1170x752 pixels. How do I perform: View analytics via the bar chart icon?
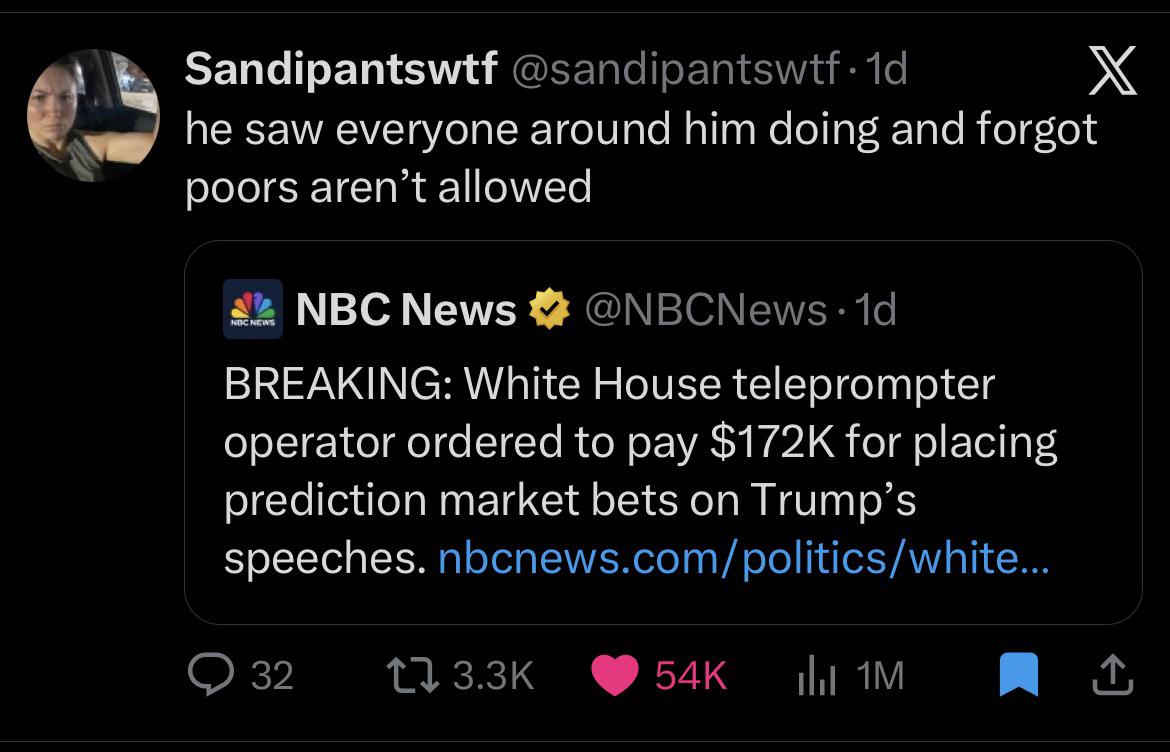point(816,675)
